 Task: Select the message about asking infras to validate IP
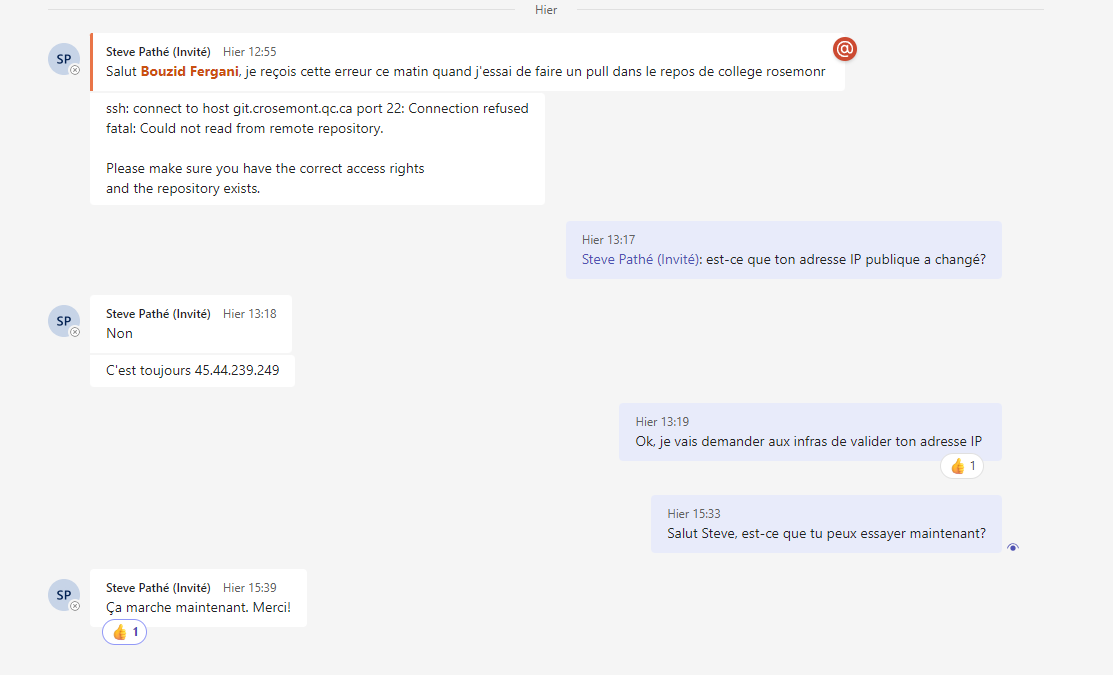809,441
